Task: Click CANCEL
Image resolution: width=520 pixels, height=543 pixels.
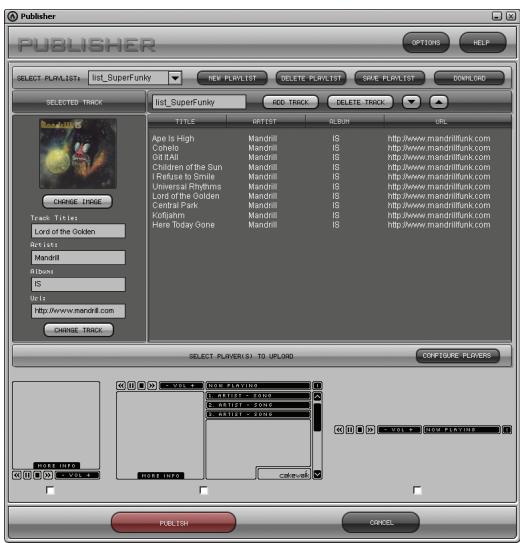Action: [x=381, y=522]
